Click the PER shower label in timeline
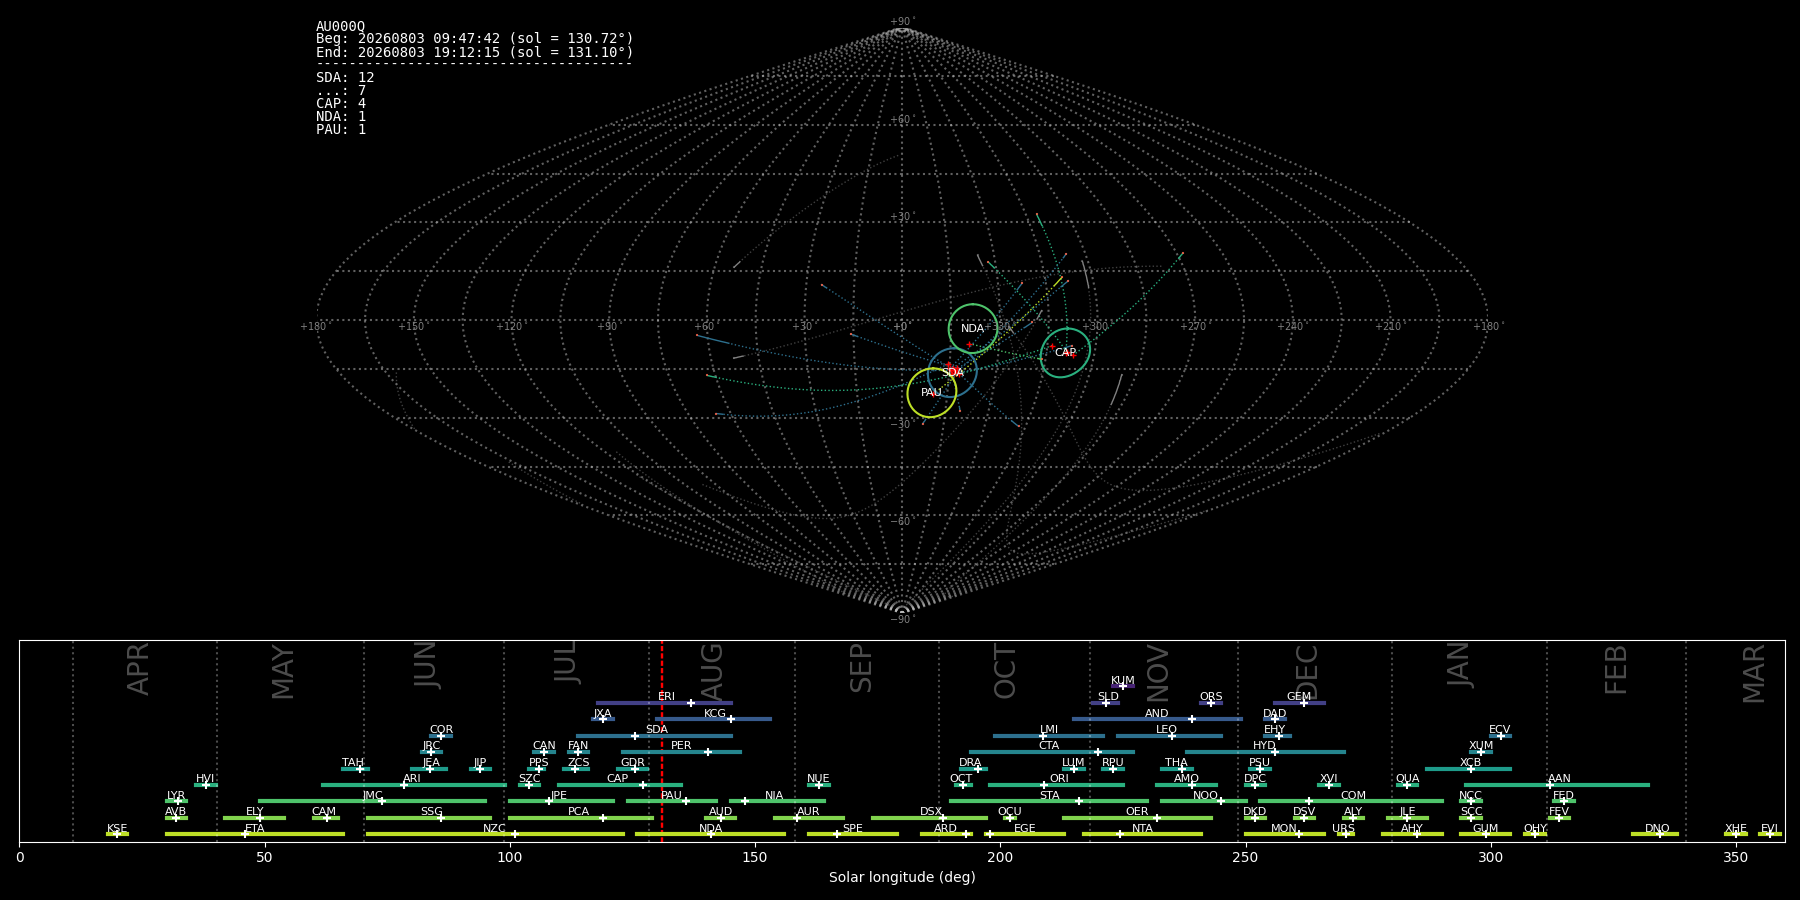The image size is (1800, 900). [x=681, y=745]
